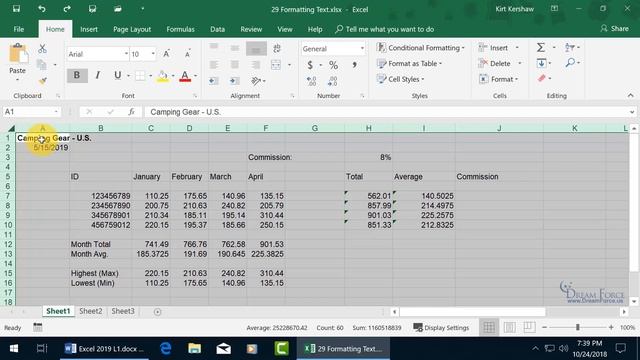Apply Accounting dollar number format
The height and width of the screenshot is (360, 640).
coord(310,64)
